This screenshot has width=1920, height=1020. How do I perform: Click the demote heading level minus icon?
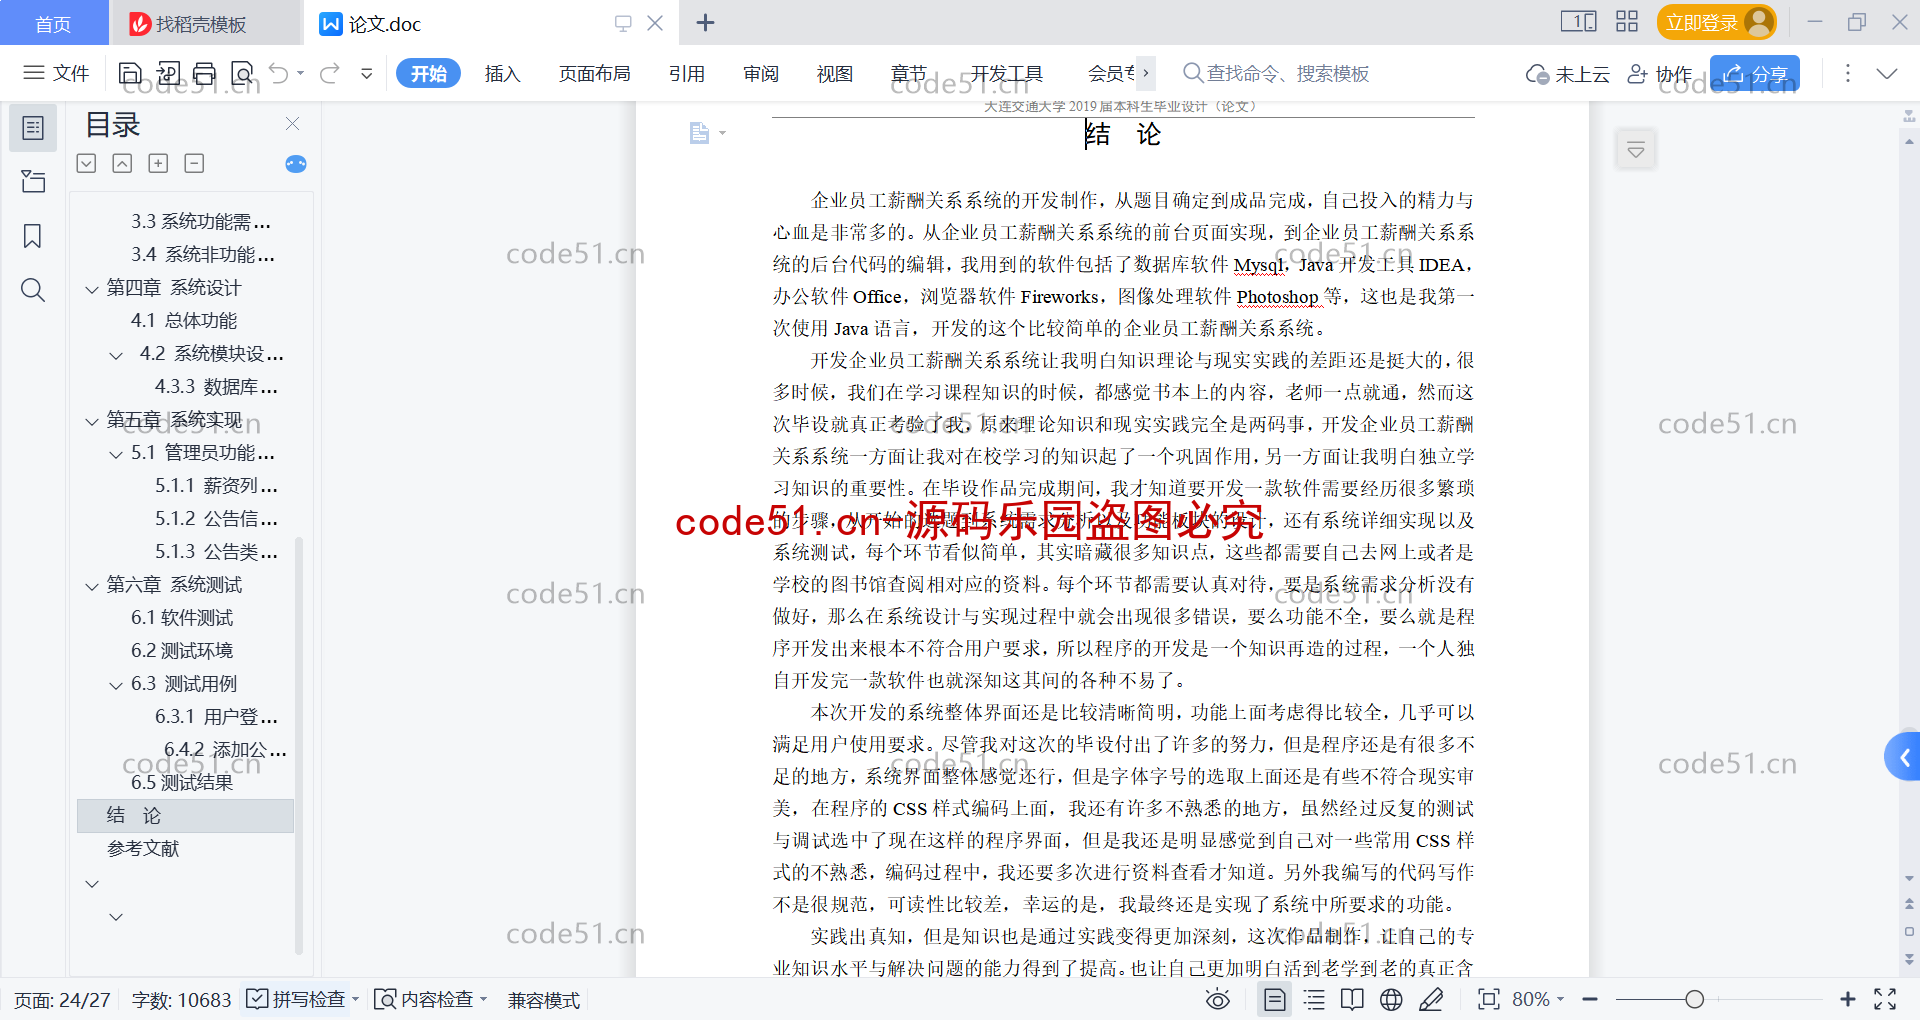(x=194, y=163)
